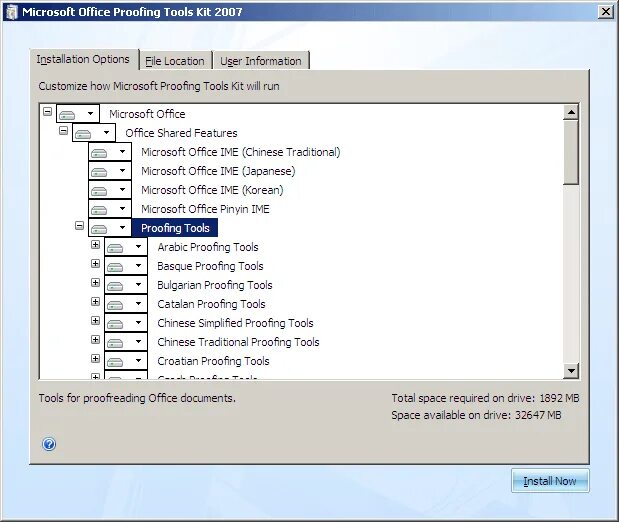This screenshot has height=522, width=619.
Task: Open help via the blue question mark
Action: (49, 444)
